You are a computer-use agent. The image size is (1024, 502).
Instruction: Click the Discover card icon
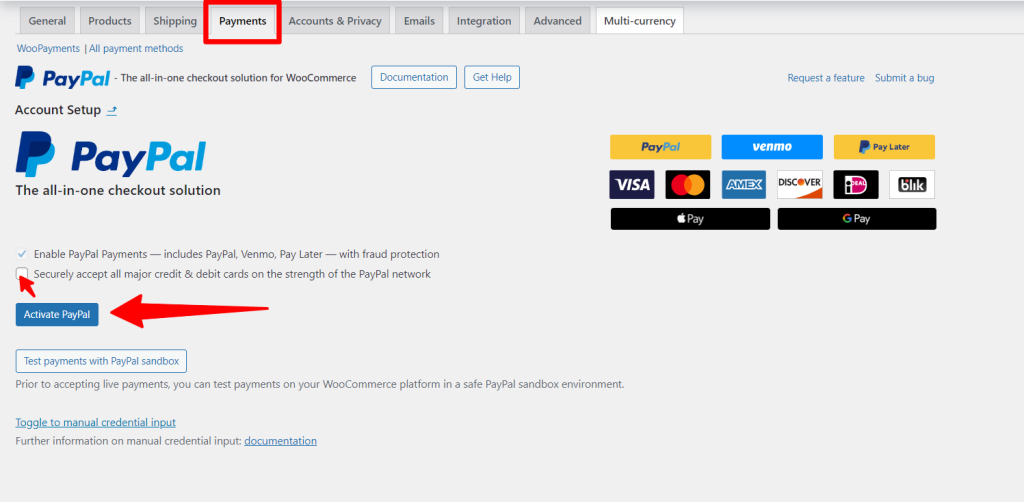pyautogui.click(x=800, y=185)
